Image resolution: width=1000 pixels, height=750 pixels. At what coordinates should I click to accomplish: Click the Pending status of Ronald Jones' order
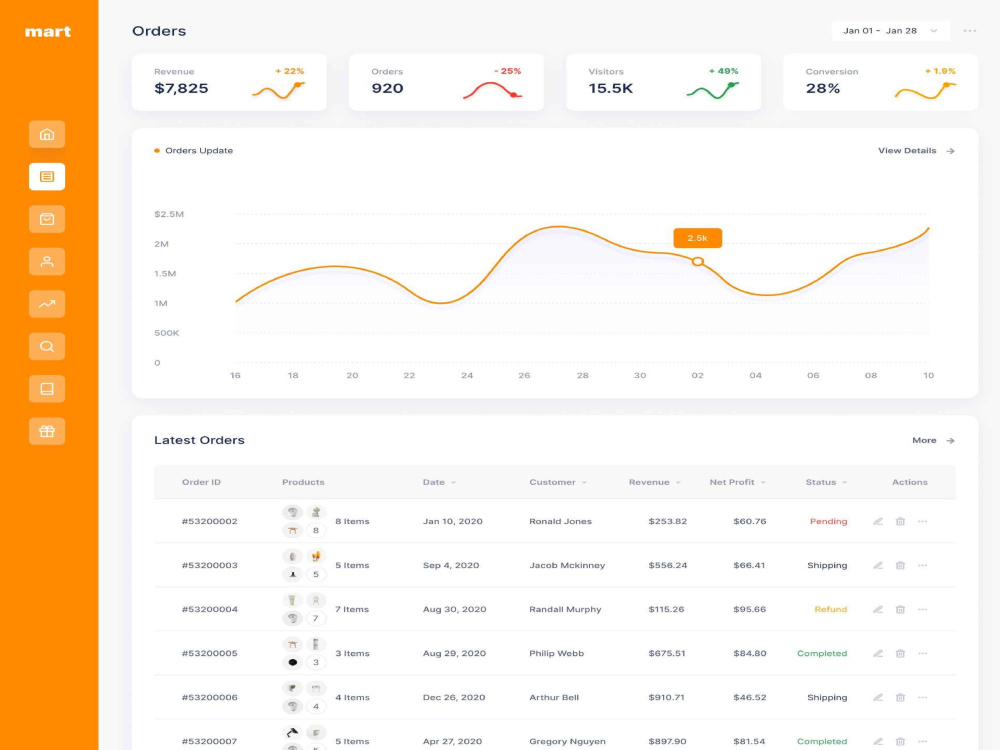828,521
